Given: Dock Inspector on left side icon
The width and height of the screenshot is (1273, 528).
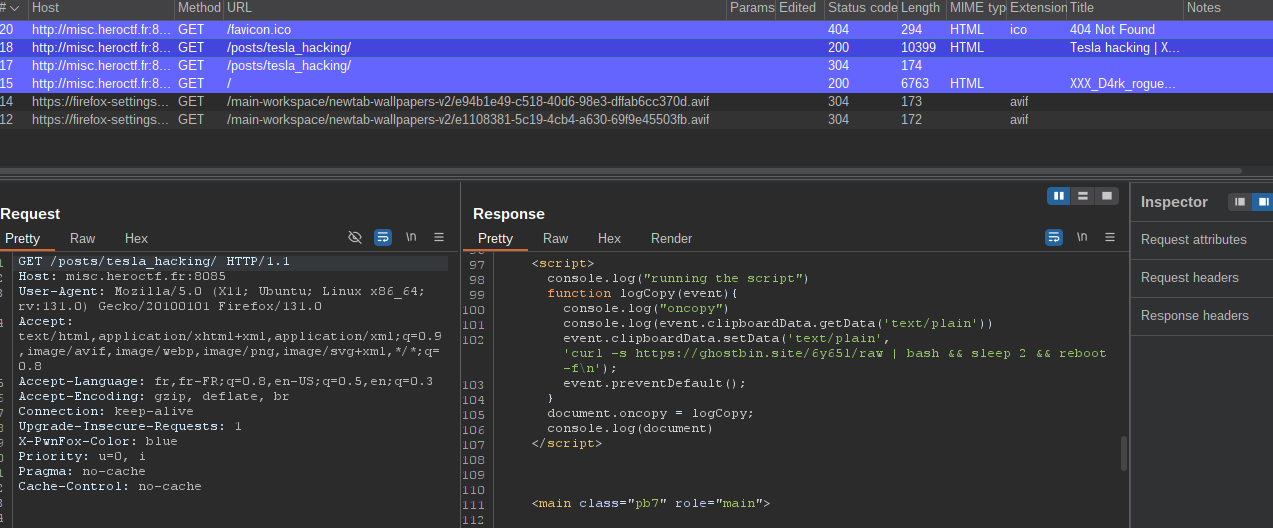Looking at the screenshot, I should [1240, 202].
